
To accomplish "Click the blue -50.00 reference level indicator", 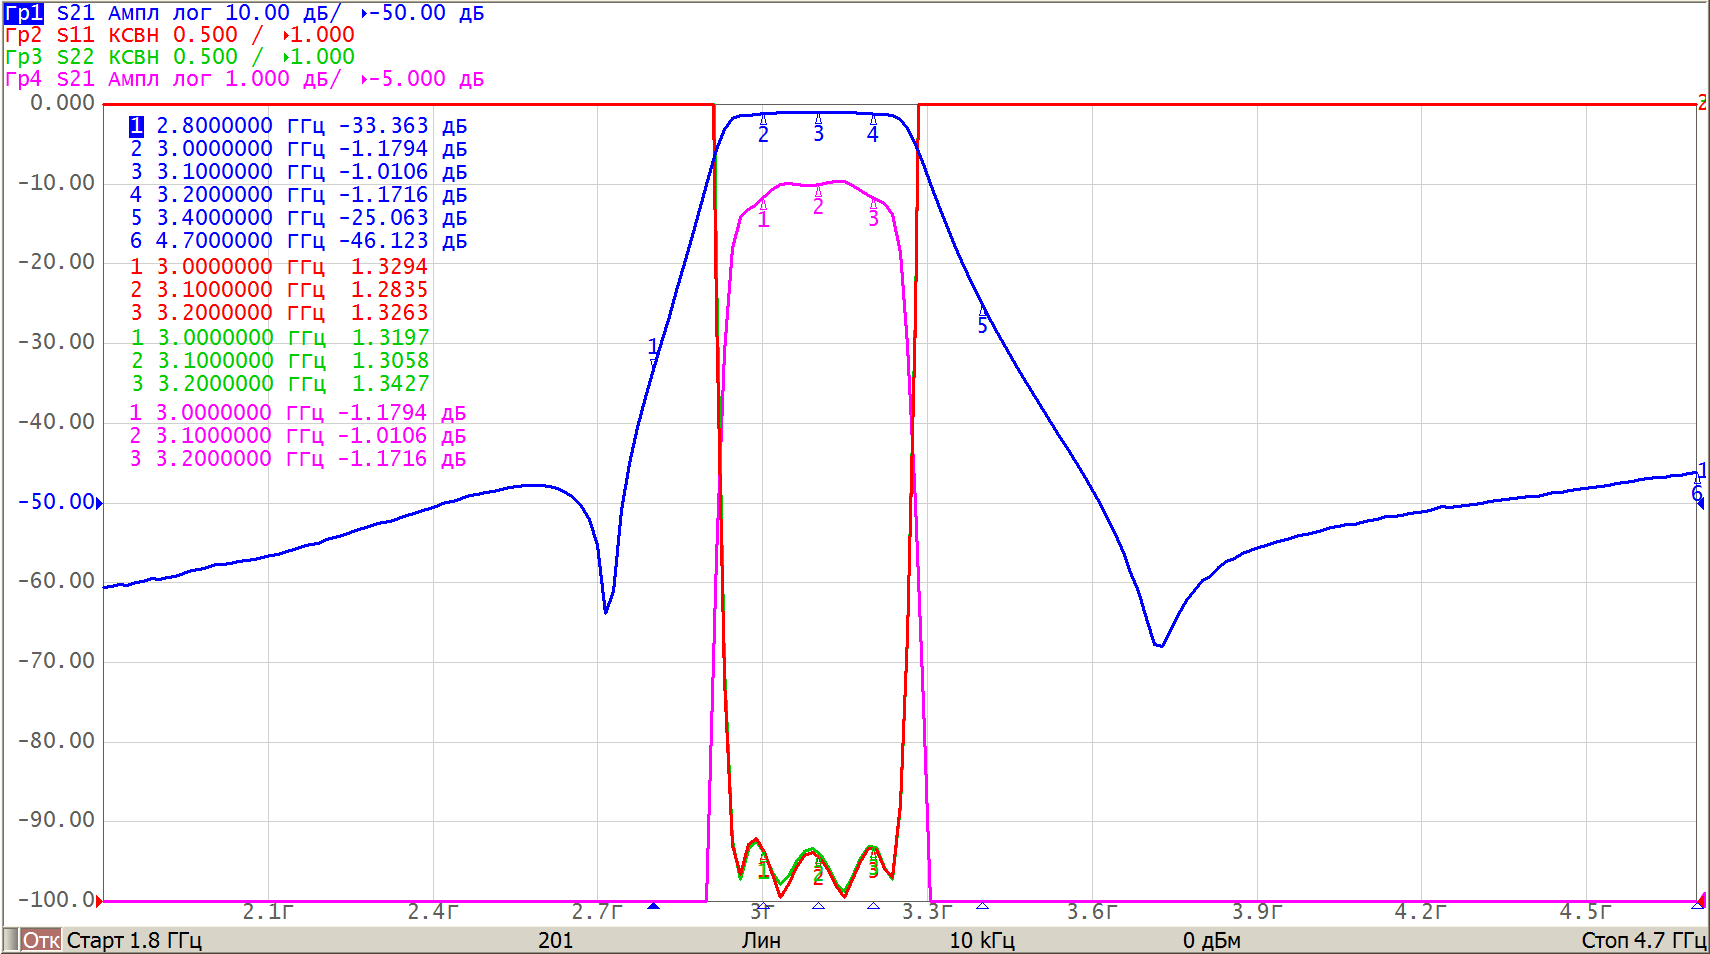I will point(58,502).
